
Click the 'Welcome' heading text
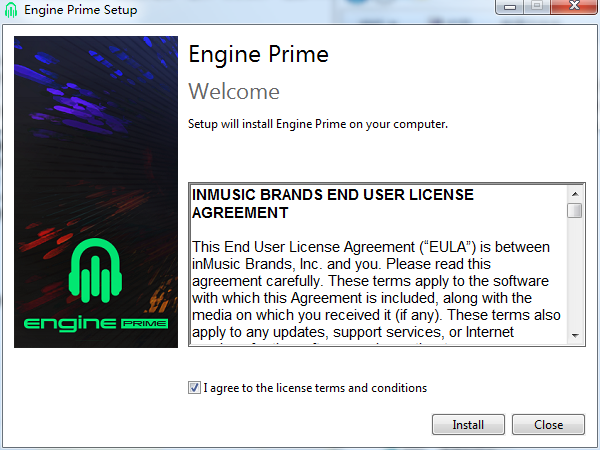tap(234, 91)
